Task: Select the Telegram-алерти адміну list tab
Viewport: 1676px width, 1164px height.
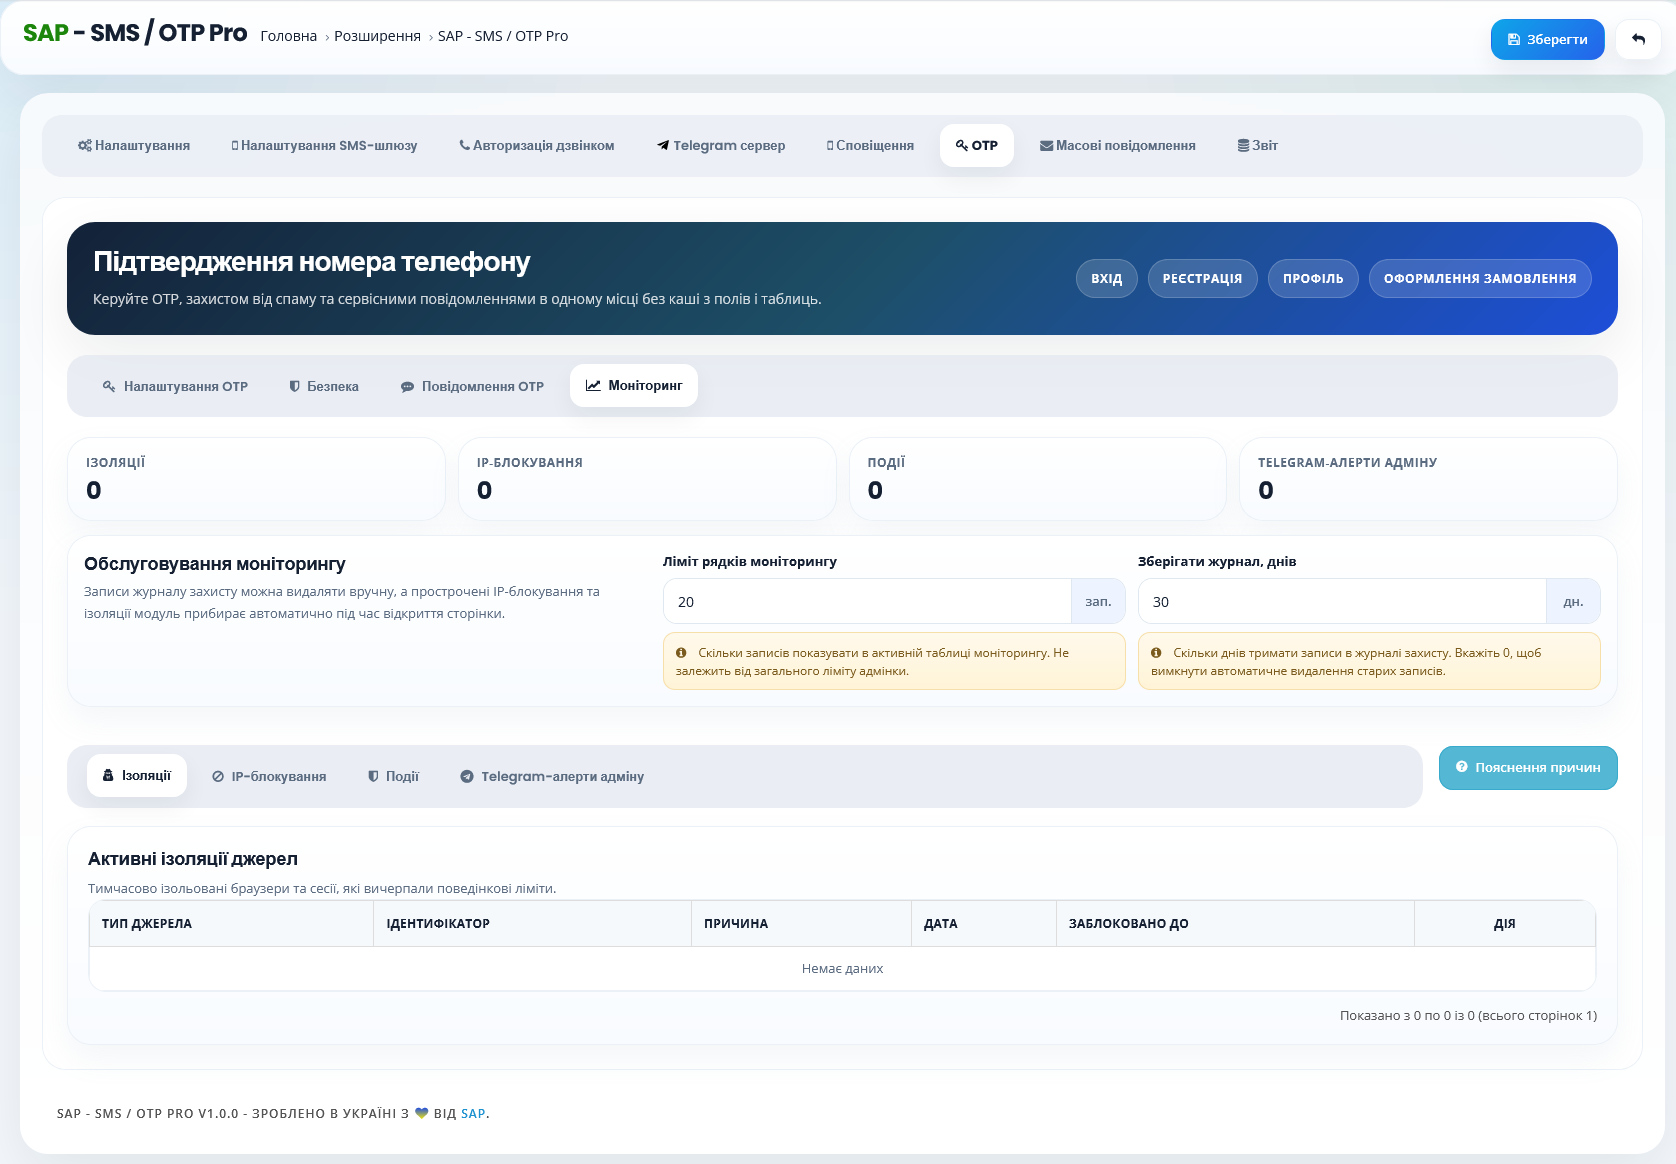Action: [552, 776]
